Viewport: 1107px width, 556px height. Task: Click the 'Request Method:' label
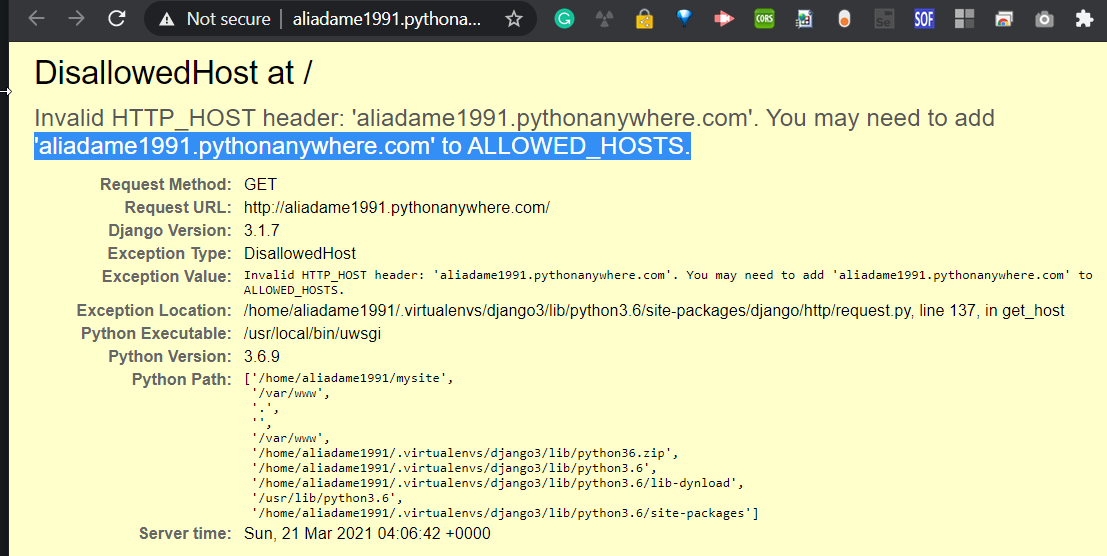[x=166, y=185]
